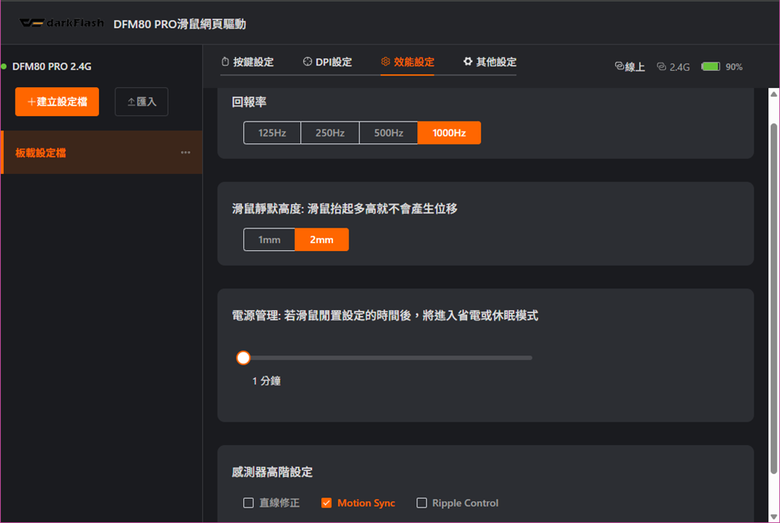Click the 線上 connection status icon
This screenshot has width=780, height=523.
619,66
